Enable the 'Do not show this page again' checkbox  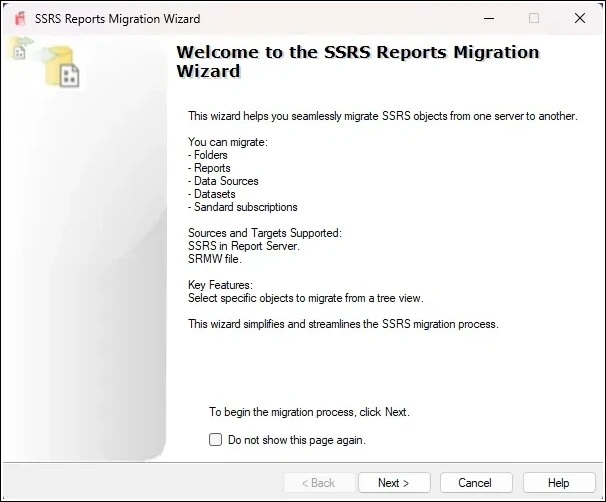(215, 439)
